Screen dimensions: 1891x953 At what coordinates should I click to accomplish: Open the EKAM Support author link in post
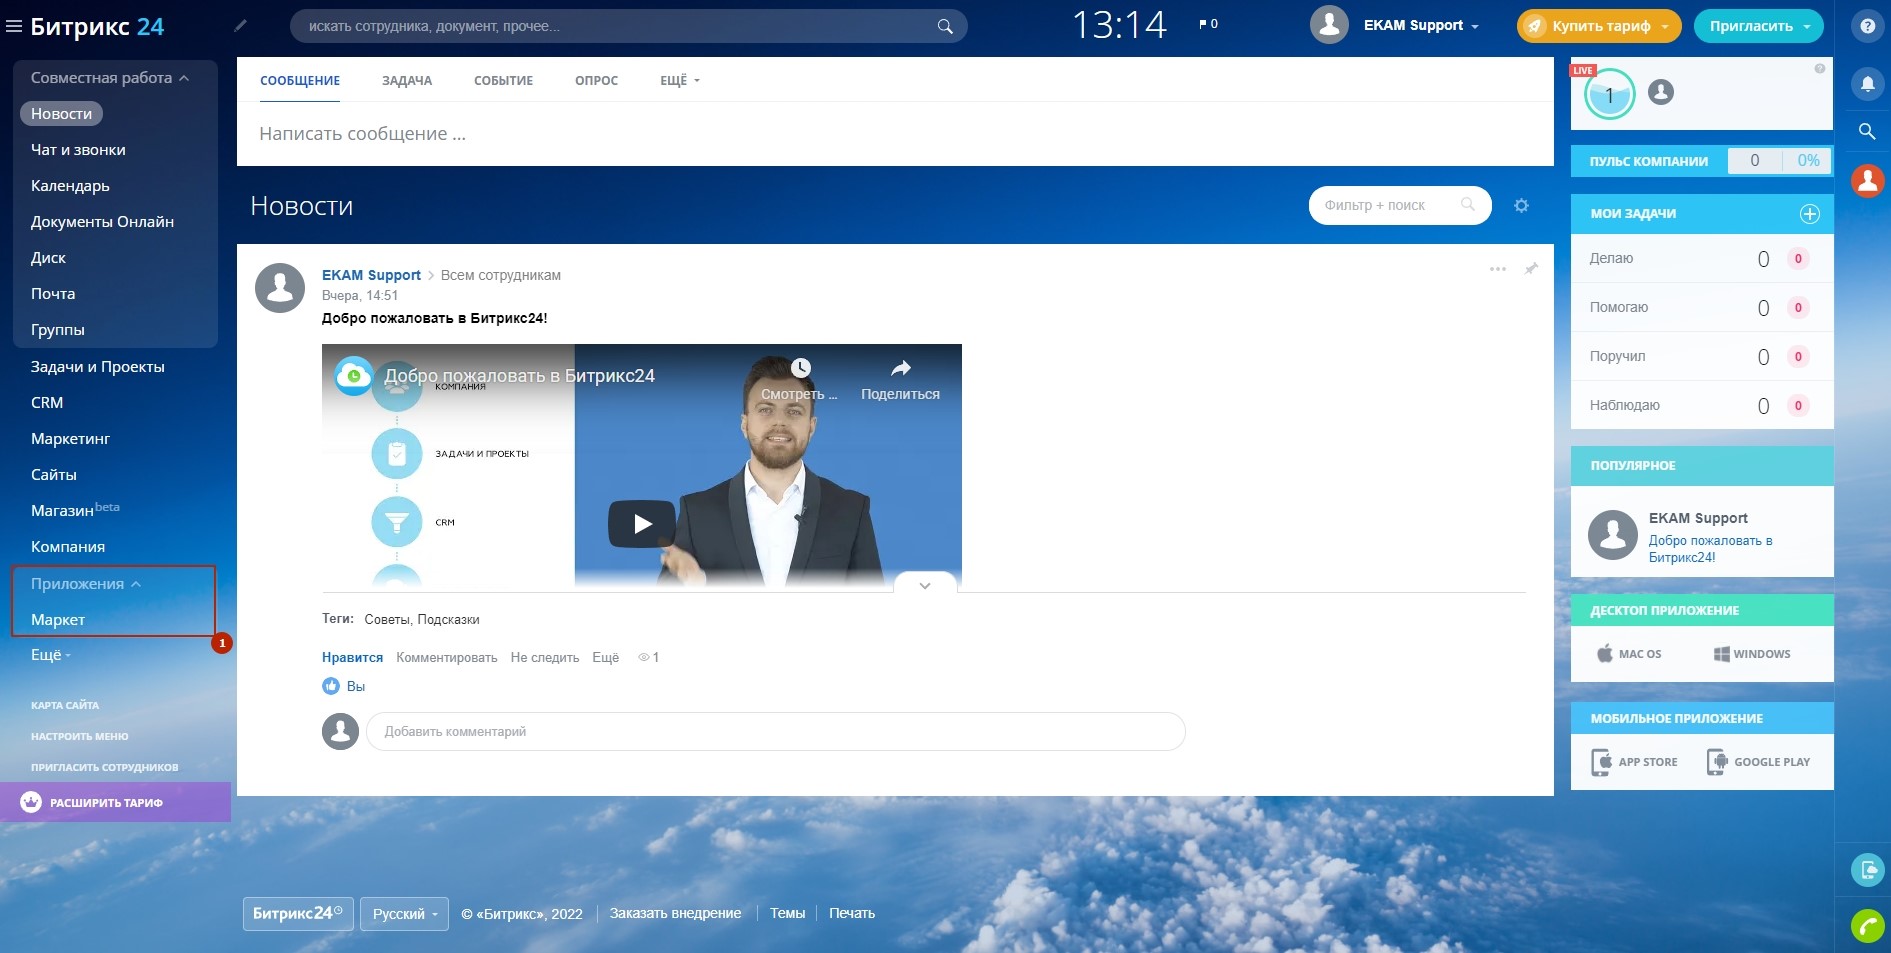(x=371, y=275)
